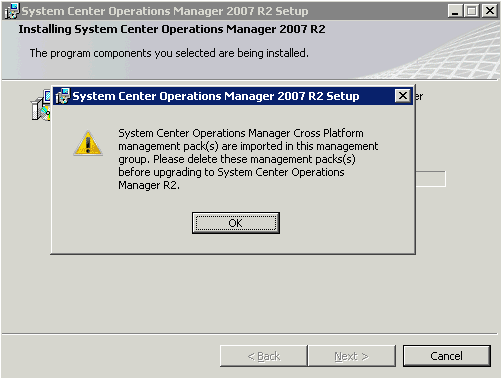Click OK in the warning dialog

[x=236, y=223]
